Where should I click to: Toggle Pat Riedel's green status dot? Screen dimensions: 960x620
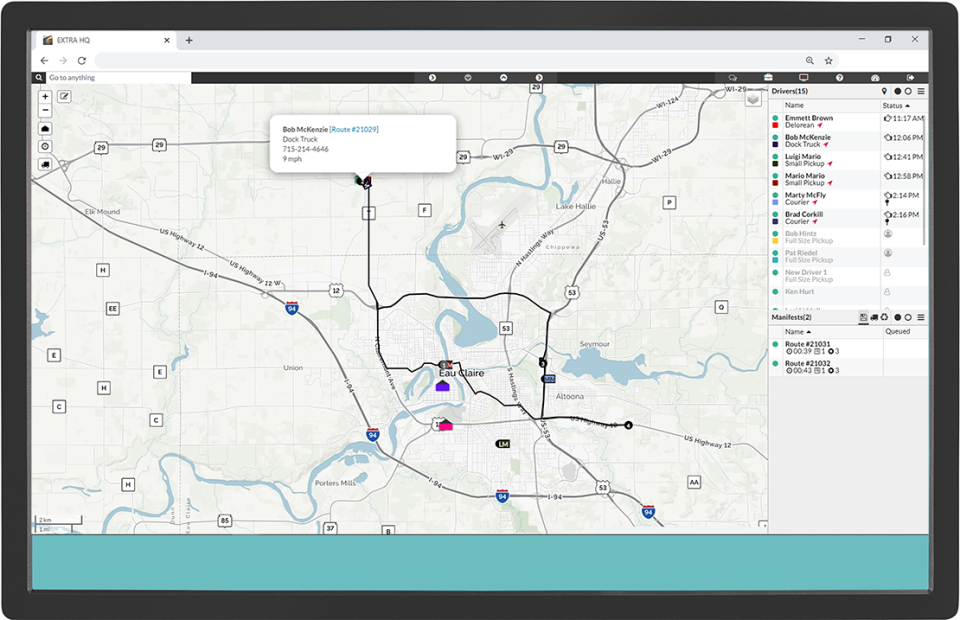tap(775, 253)
